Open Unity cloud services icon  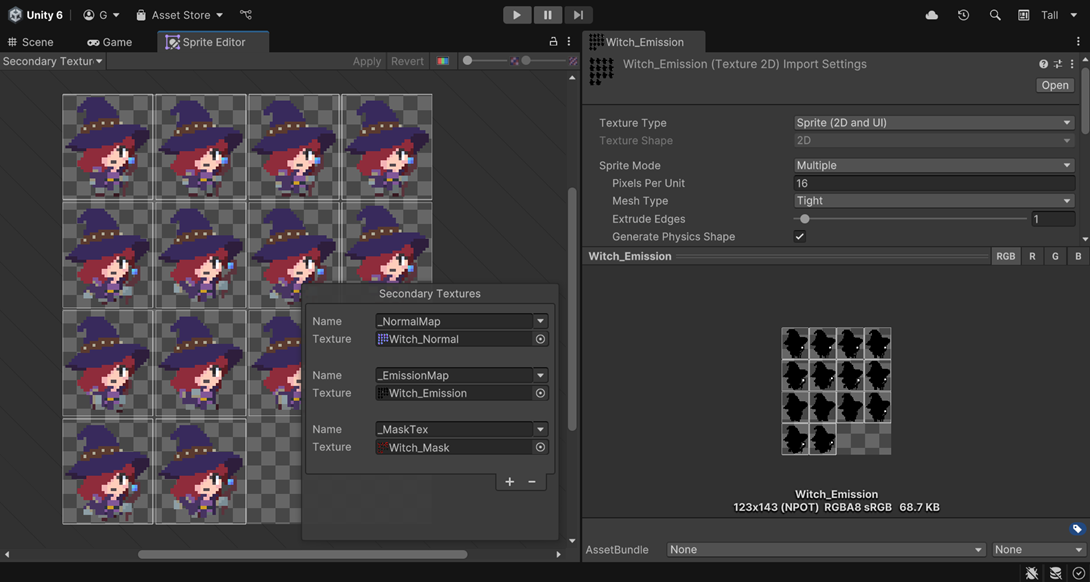[932, 15]
